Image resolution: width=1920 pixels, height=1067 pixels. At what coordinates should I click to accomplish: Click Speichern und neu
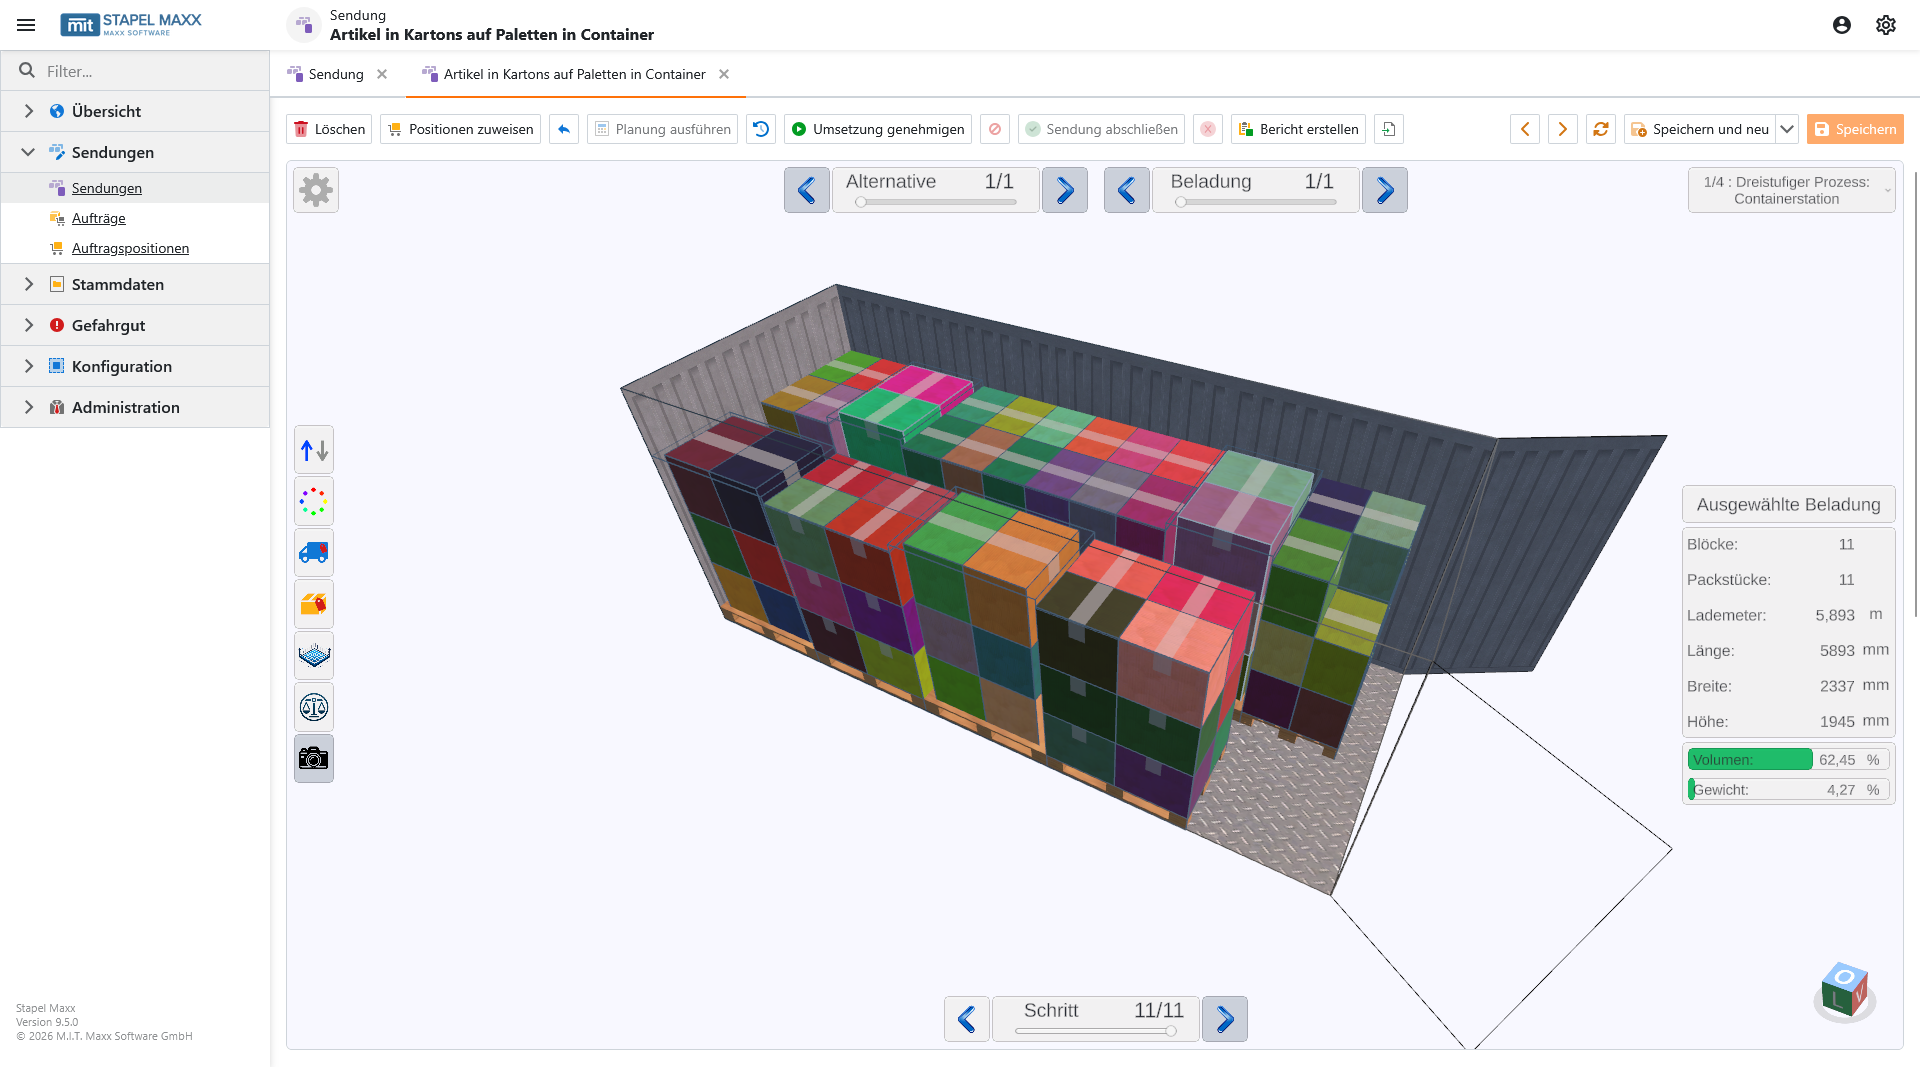tap(1700, 129)
